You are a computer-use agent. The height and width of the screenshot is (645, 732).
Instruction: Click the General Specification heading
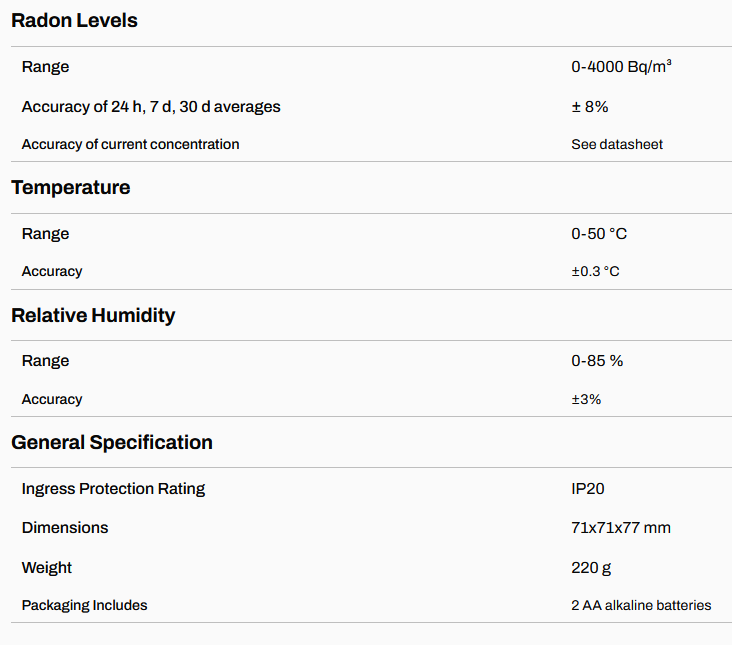(112, 442)
